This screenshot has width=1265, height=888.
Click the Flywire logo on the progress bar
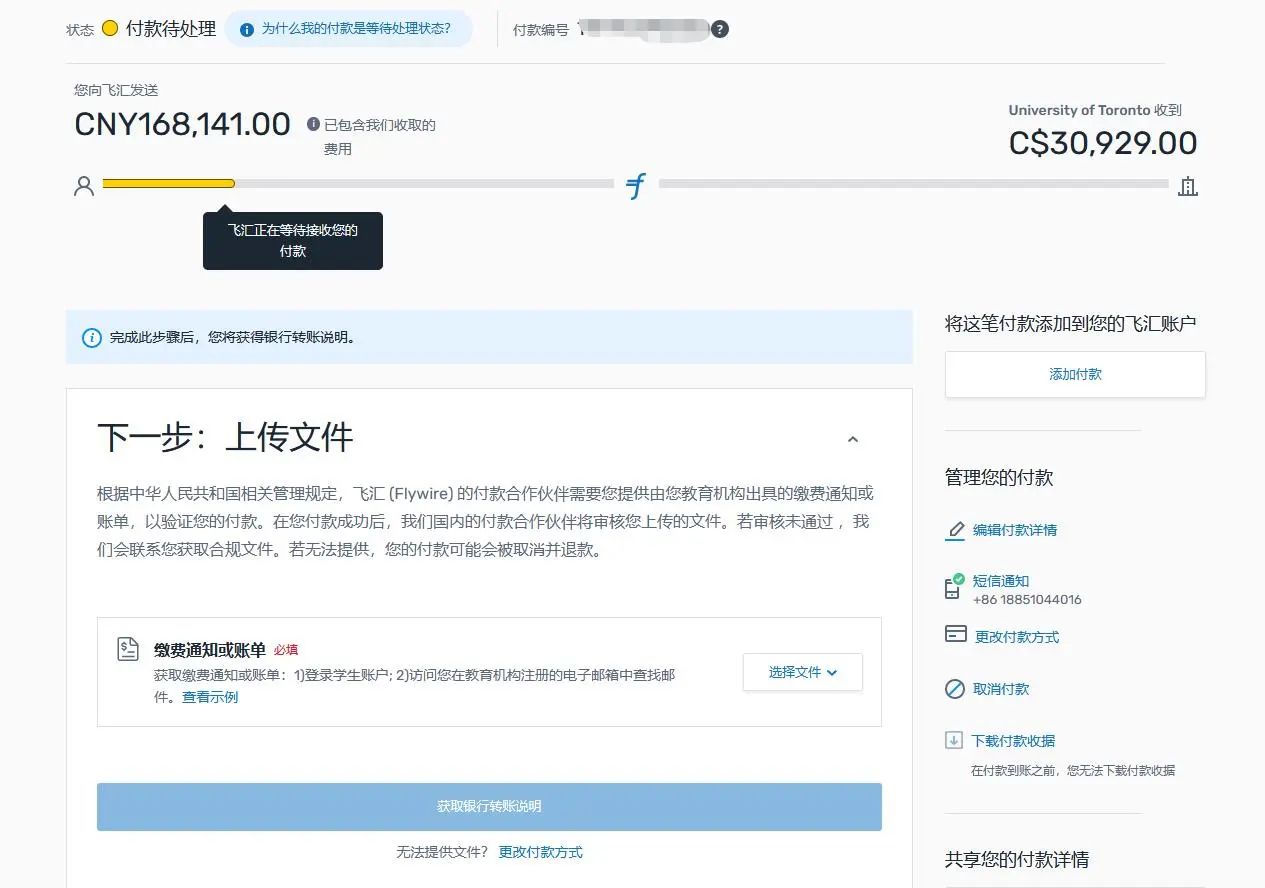click(x=636, y=186)
